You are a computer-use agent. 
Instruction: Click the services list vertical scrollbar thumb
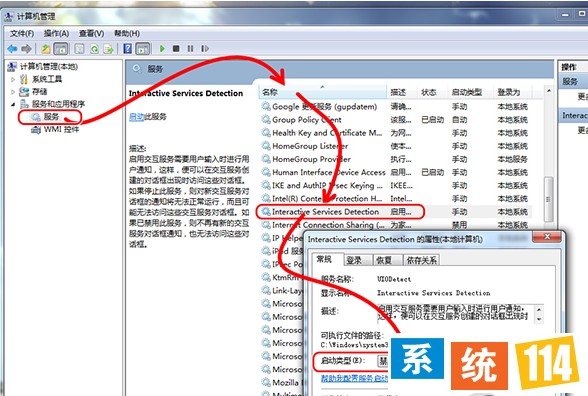tap(548, 199)
